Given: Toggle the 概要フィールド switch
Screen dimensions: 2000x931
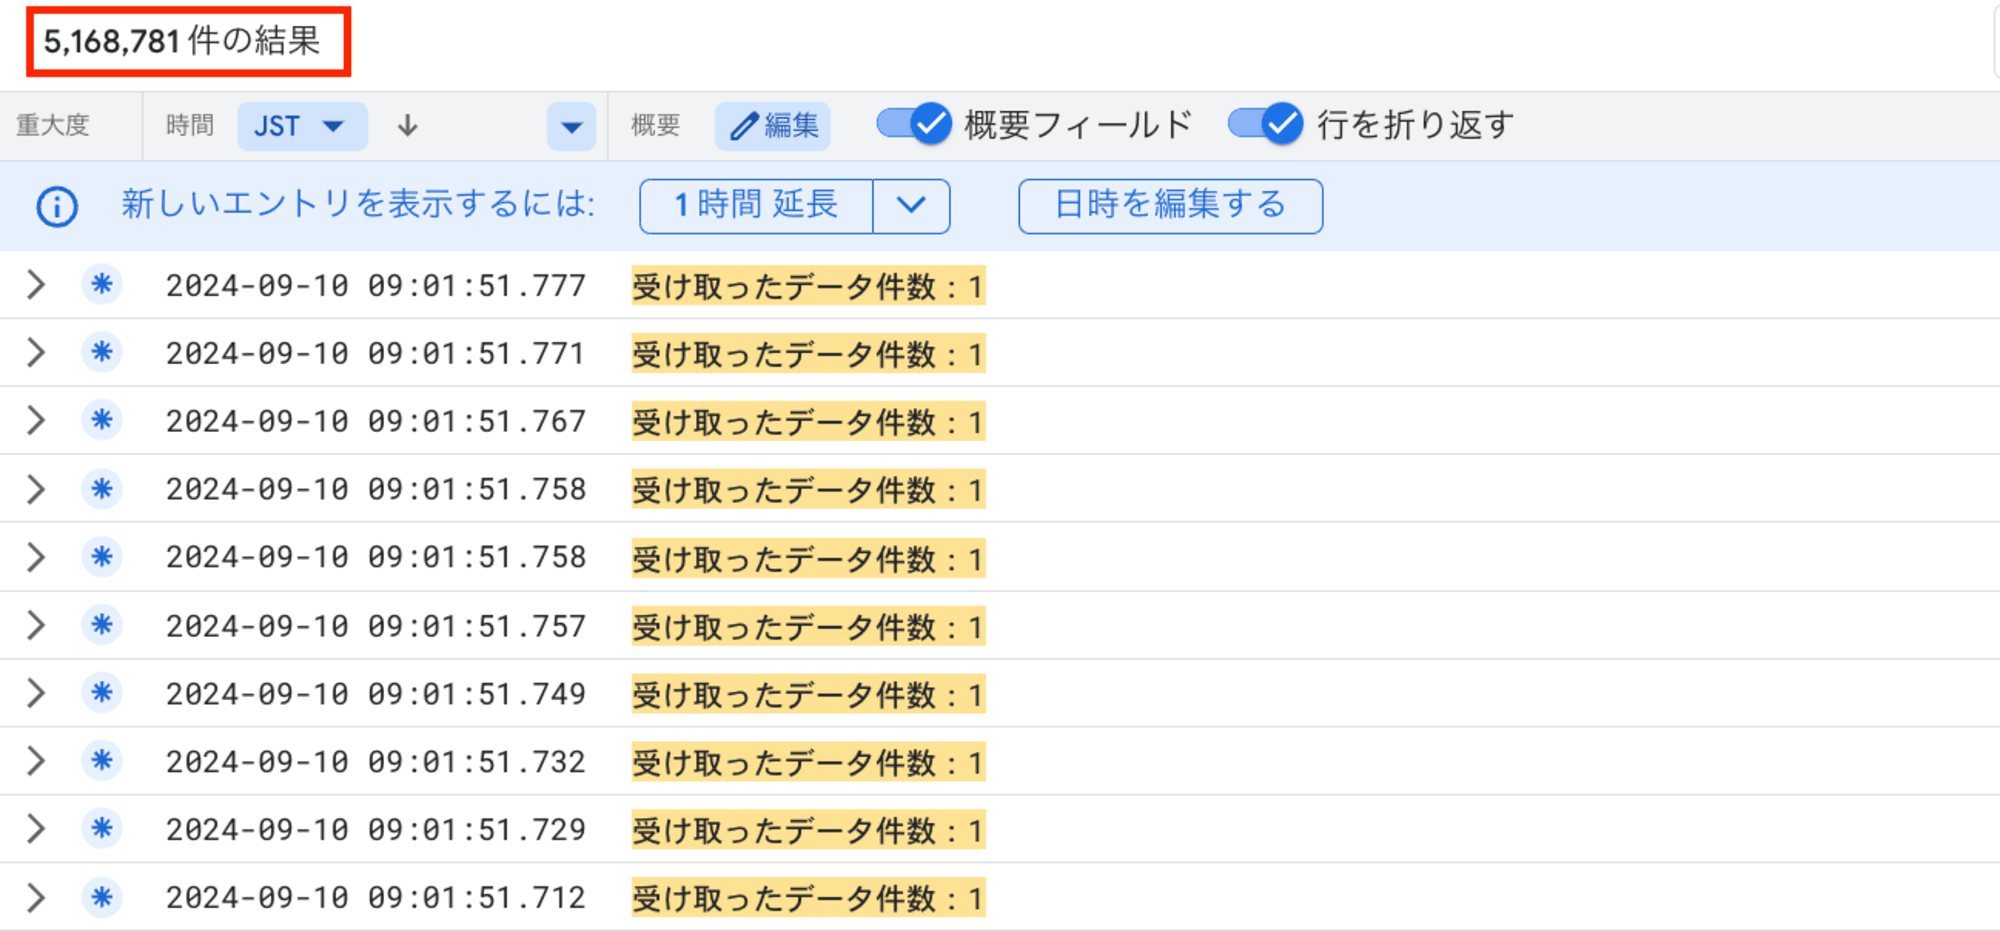Looking at the screenshot, I should [914, 125].
